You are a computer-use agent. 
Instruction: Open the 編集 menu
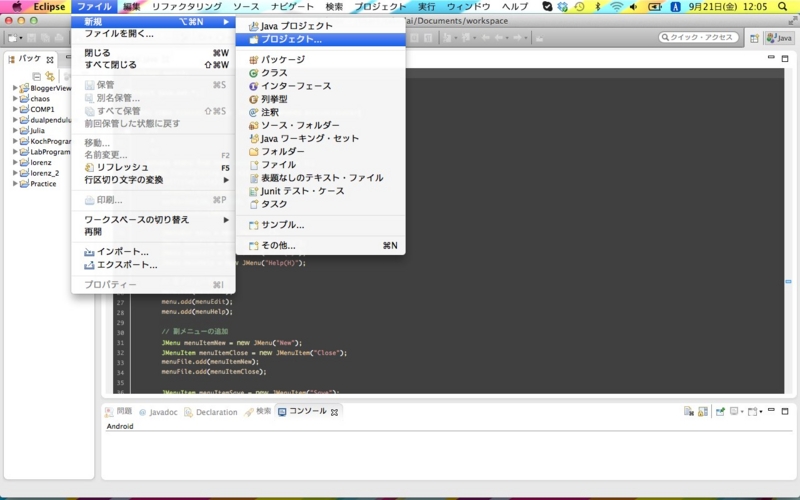132,7
